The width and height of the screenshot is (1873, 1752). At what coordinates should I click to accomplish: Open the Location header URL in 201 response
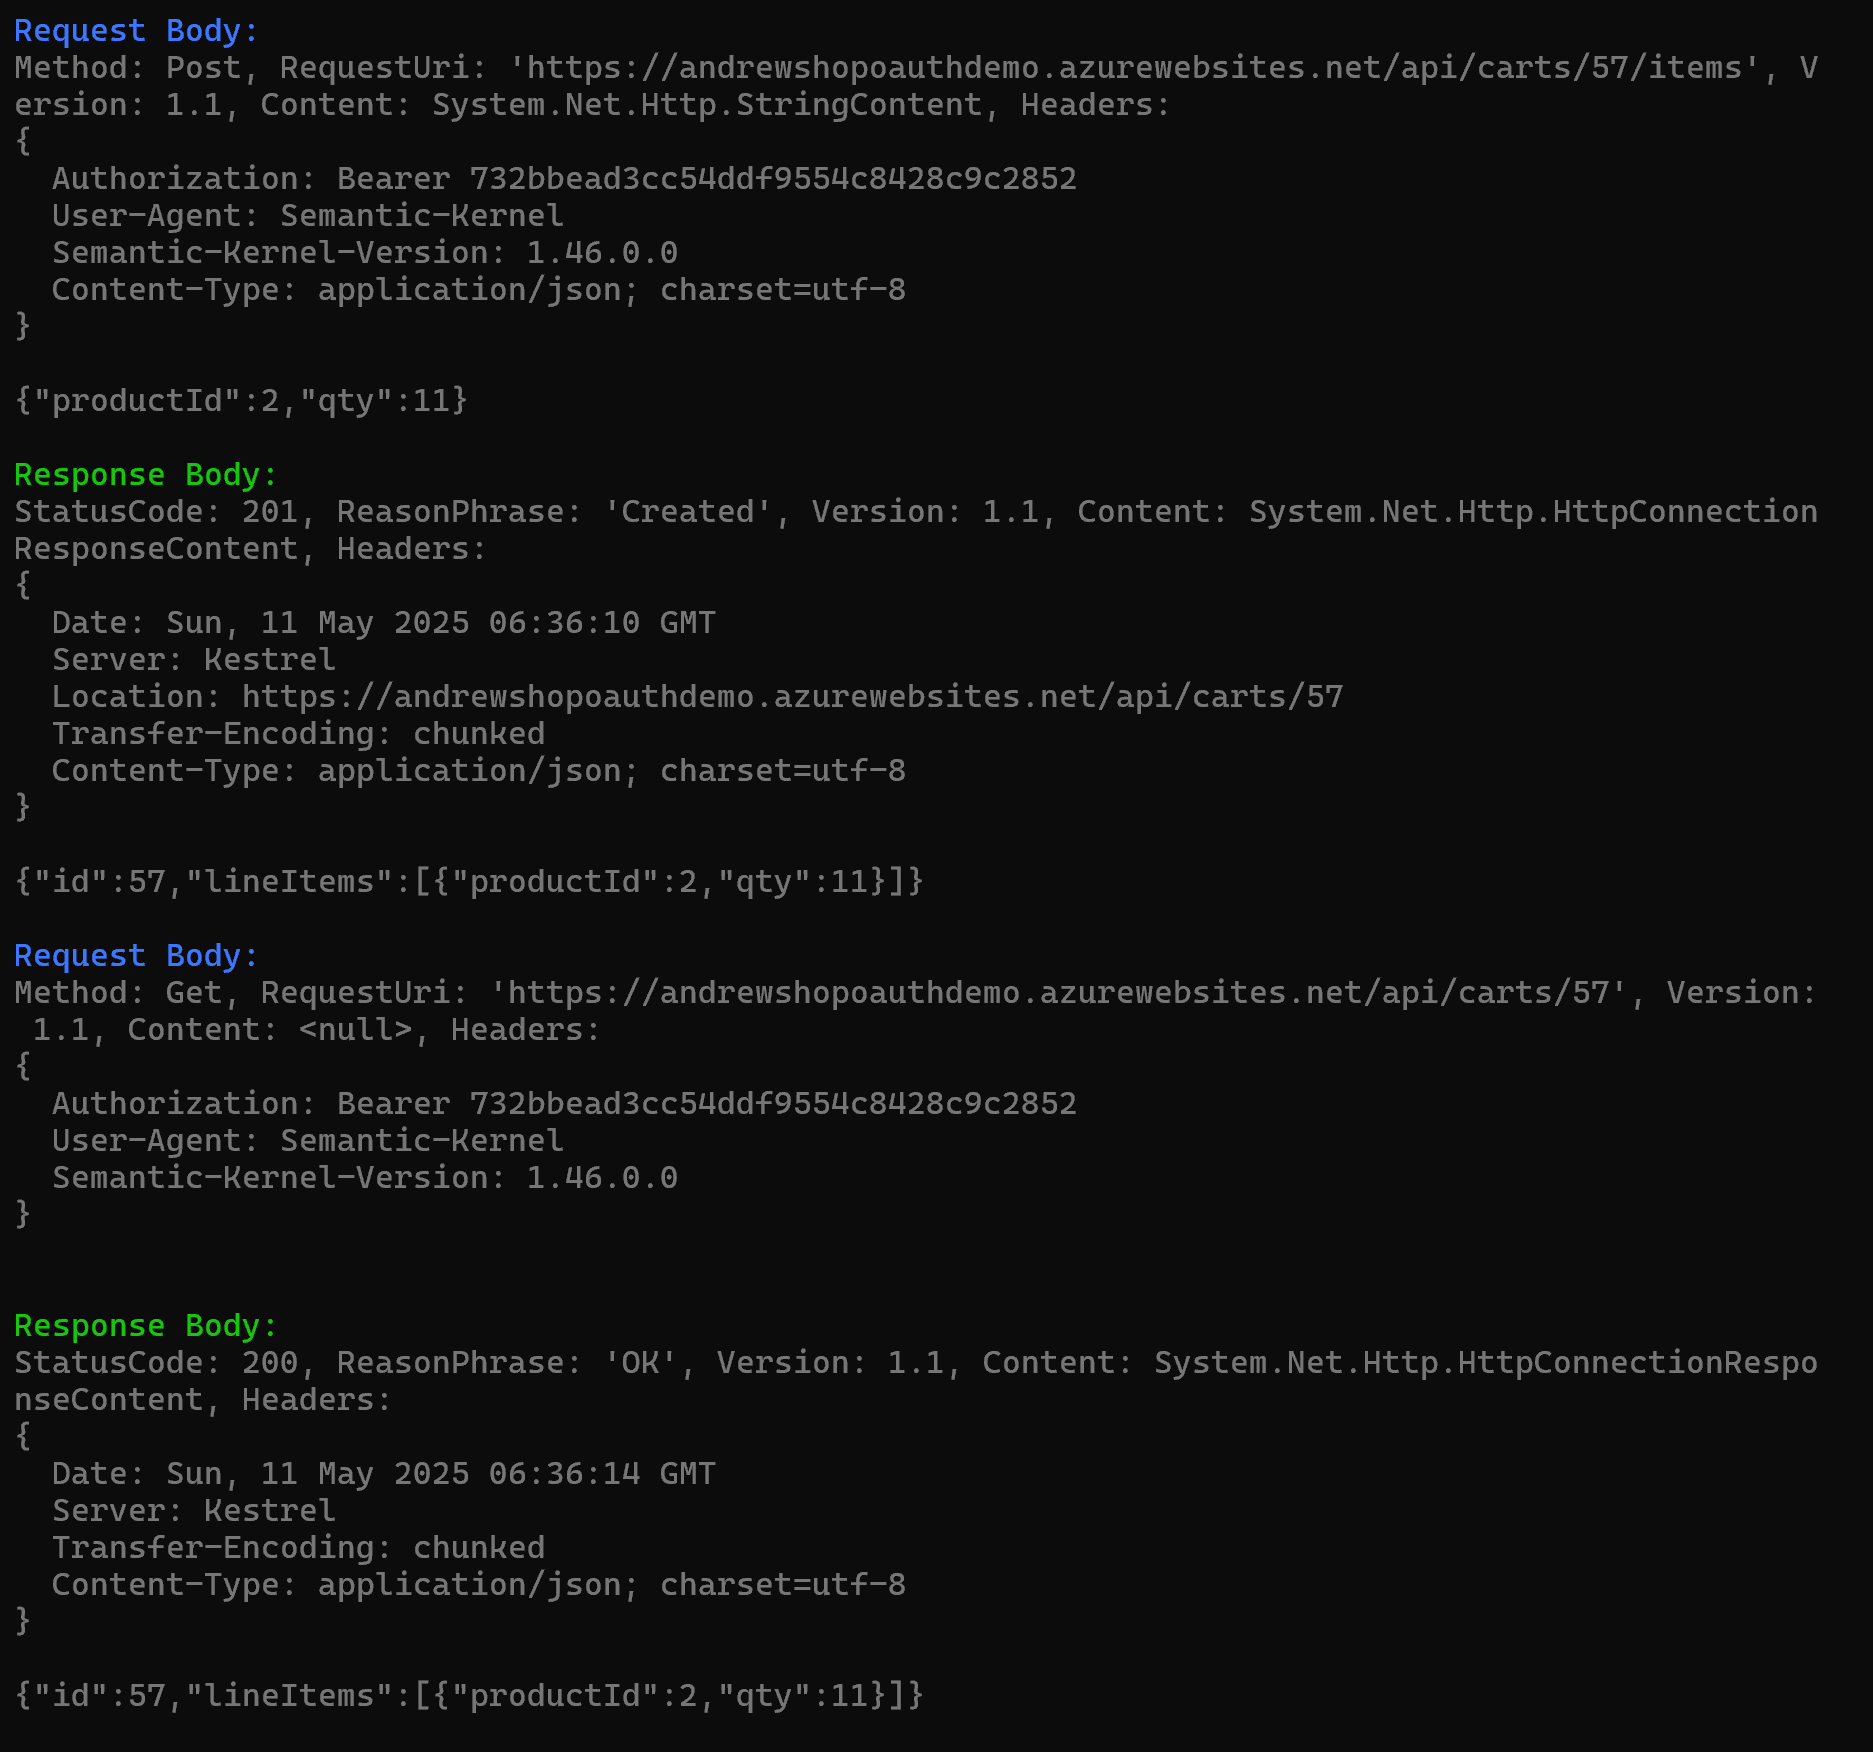(792, 697)
